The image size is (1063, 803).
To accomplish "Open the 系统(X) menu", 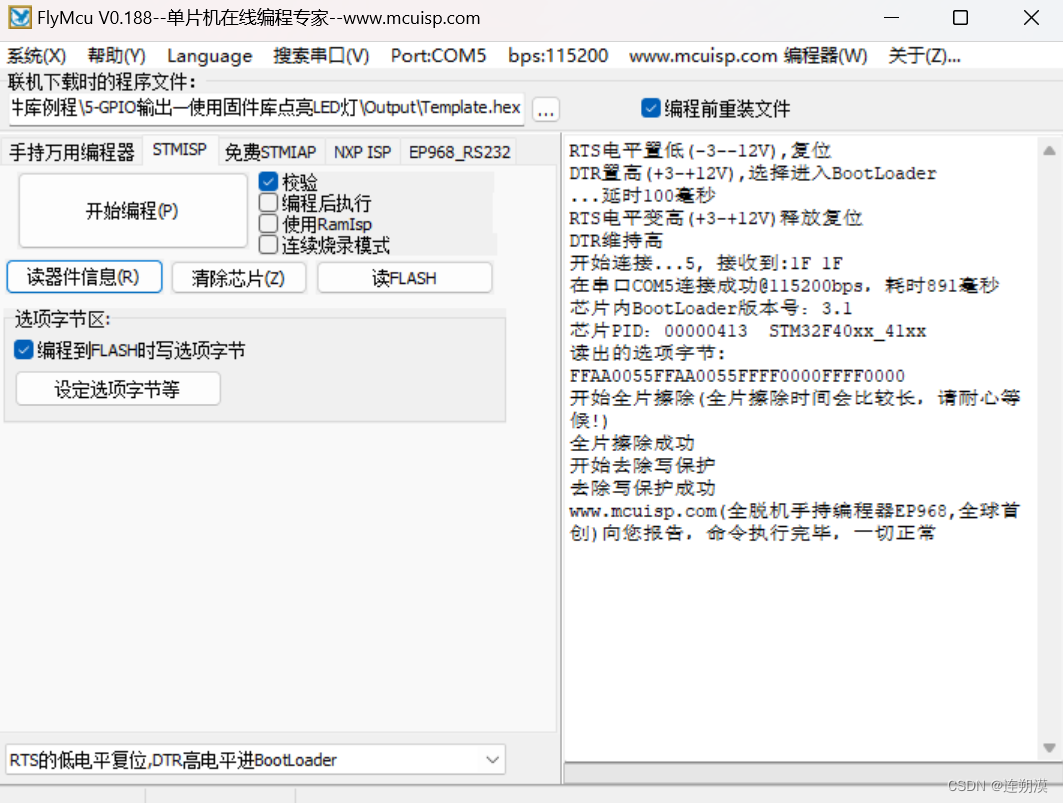I will pos(36,56).
